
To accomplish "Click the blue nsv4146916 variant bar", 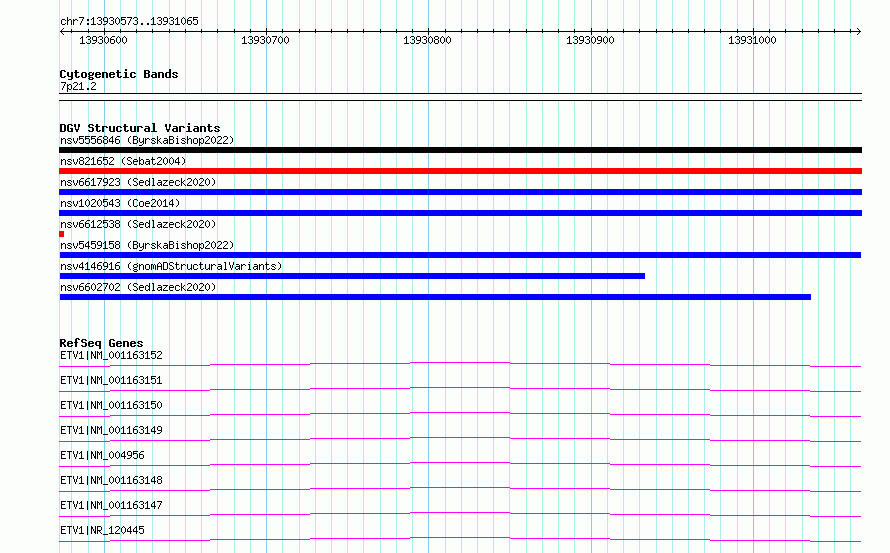I will tap(352, 276).
